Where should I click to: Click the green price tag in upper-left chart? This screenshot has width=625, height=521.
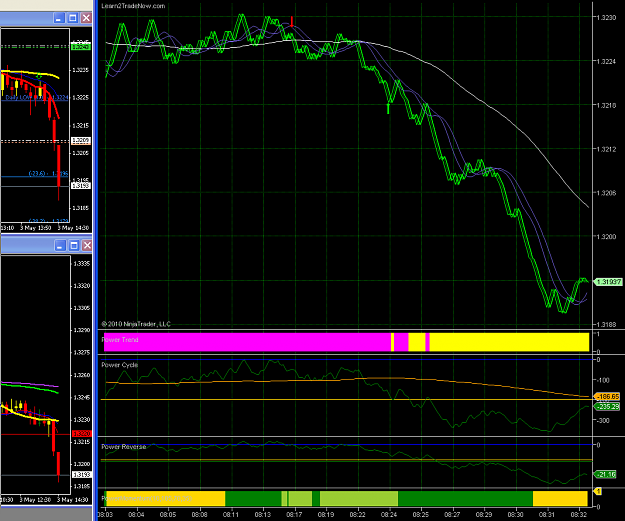tap(81, 47)
